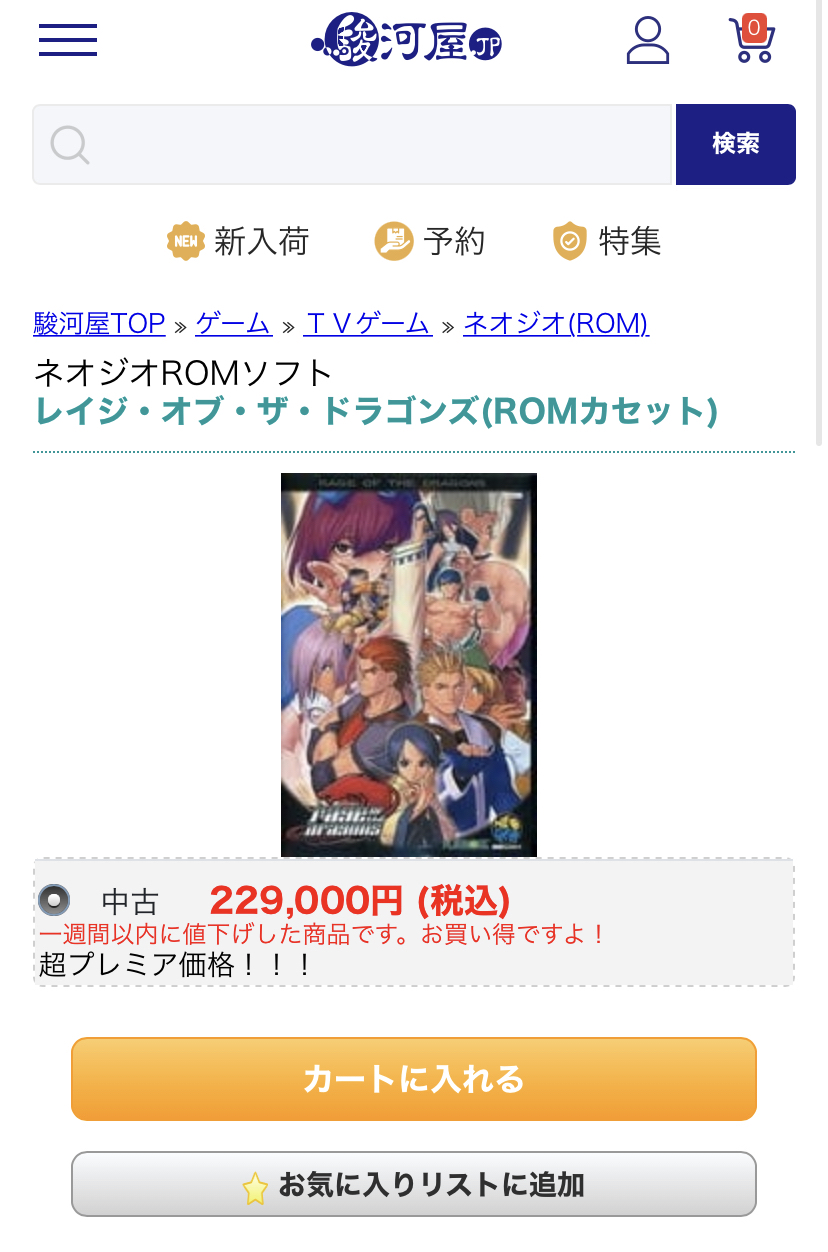Open the 特集 features shield icon
This screenshot has height=1252, width=828.
tap(570, 241)
